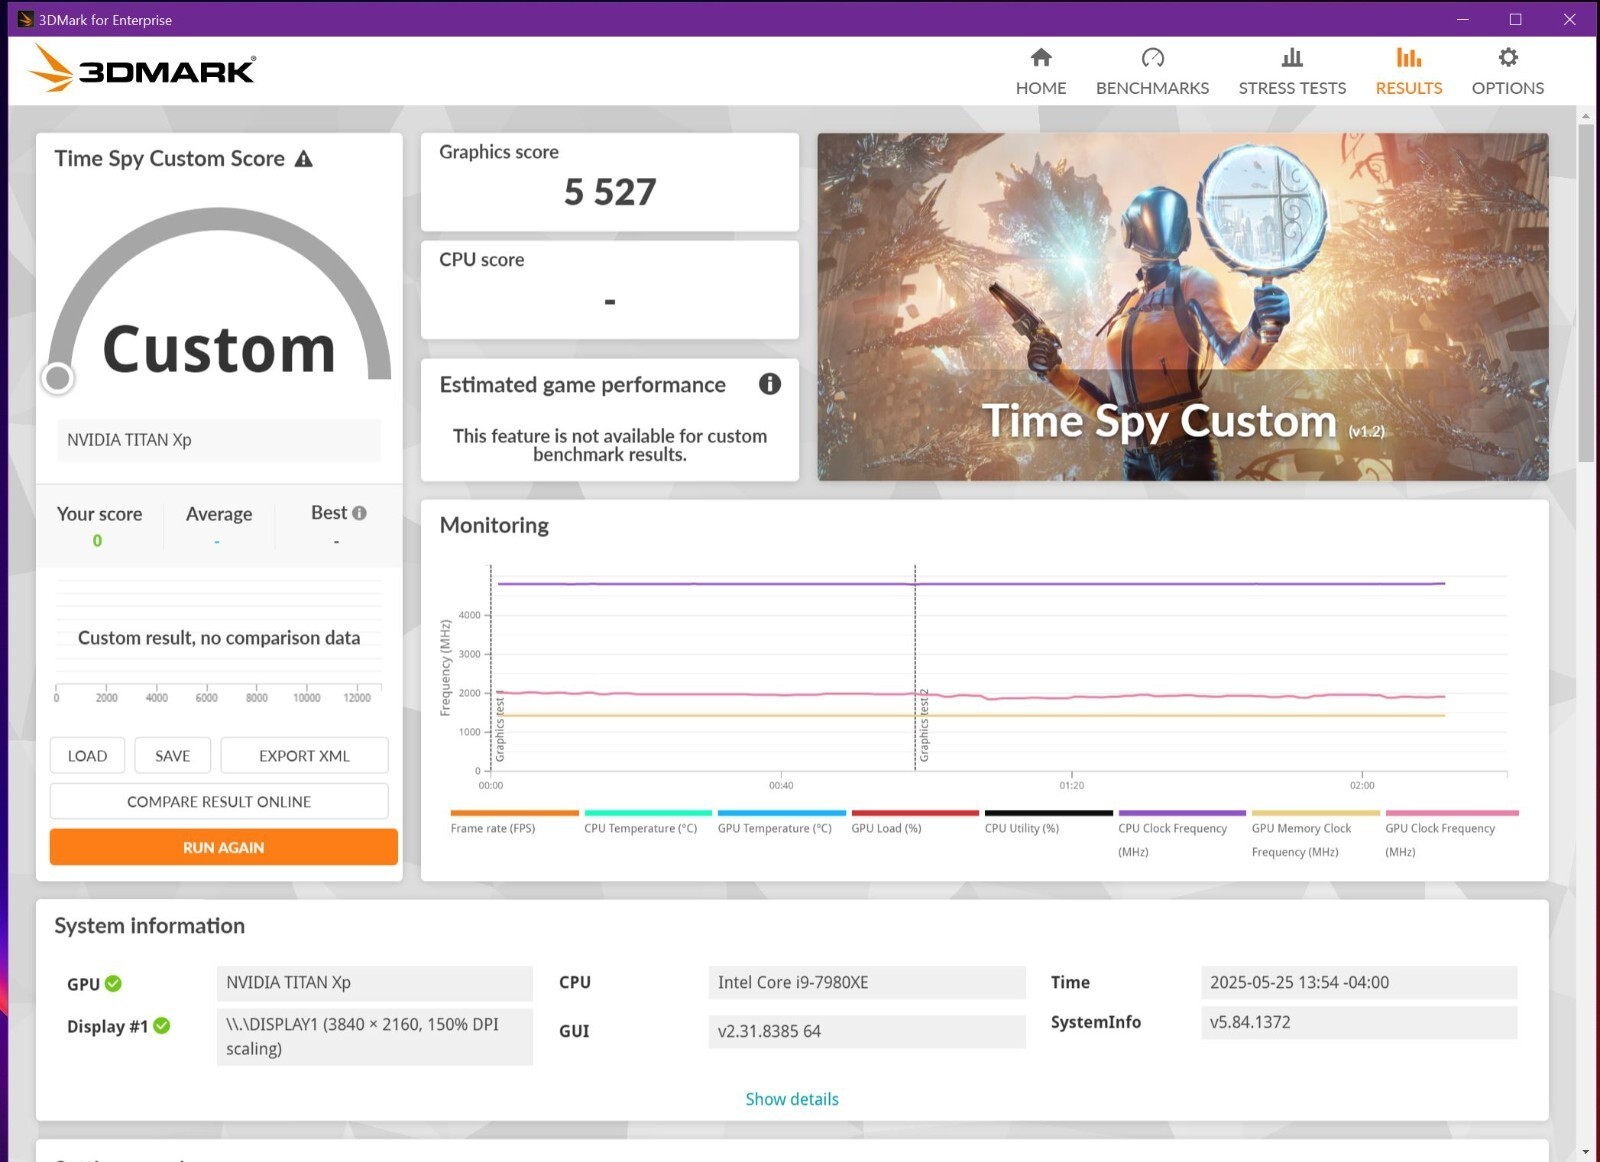Expand system info via Show details
Image resolution: width=1600 pixels, height=1162 pixels.
pyautogui.click(x=791, y=1099)
